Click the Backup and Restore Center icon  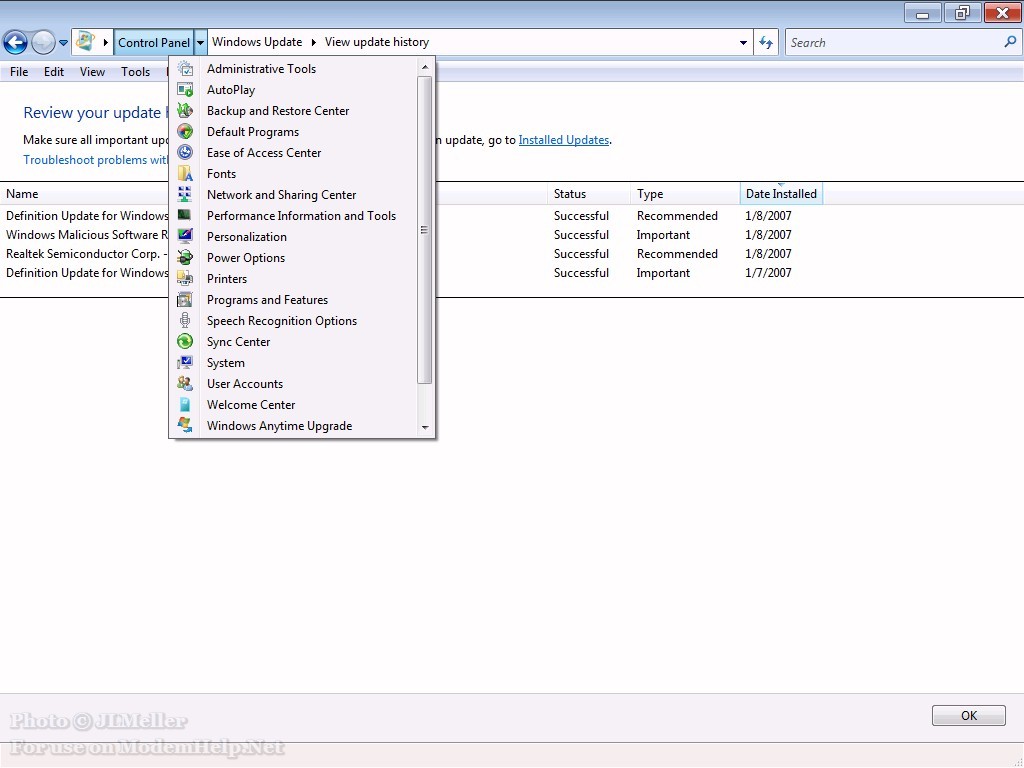185,111
